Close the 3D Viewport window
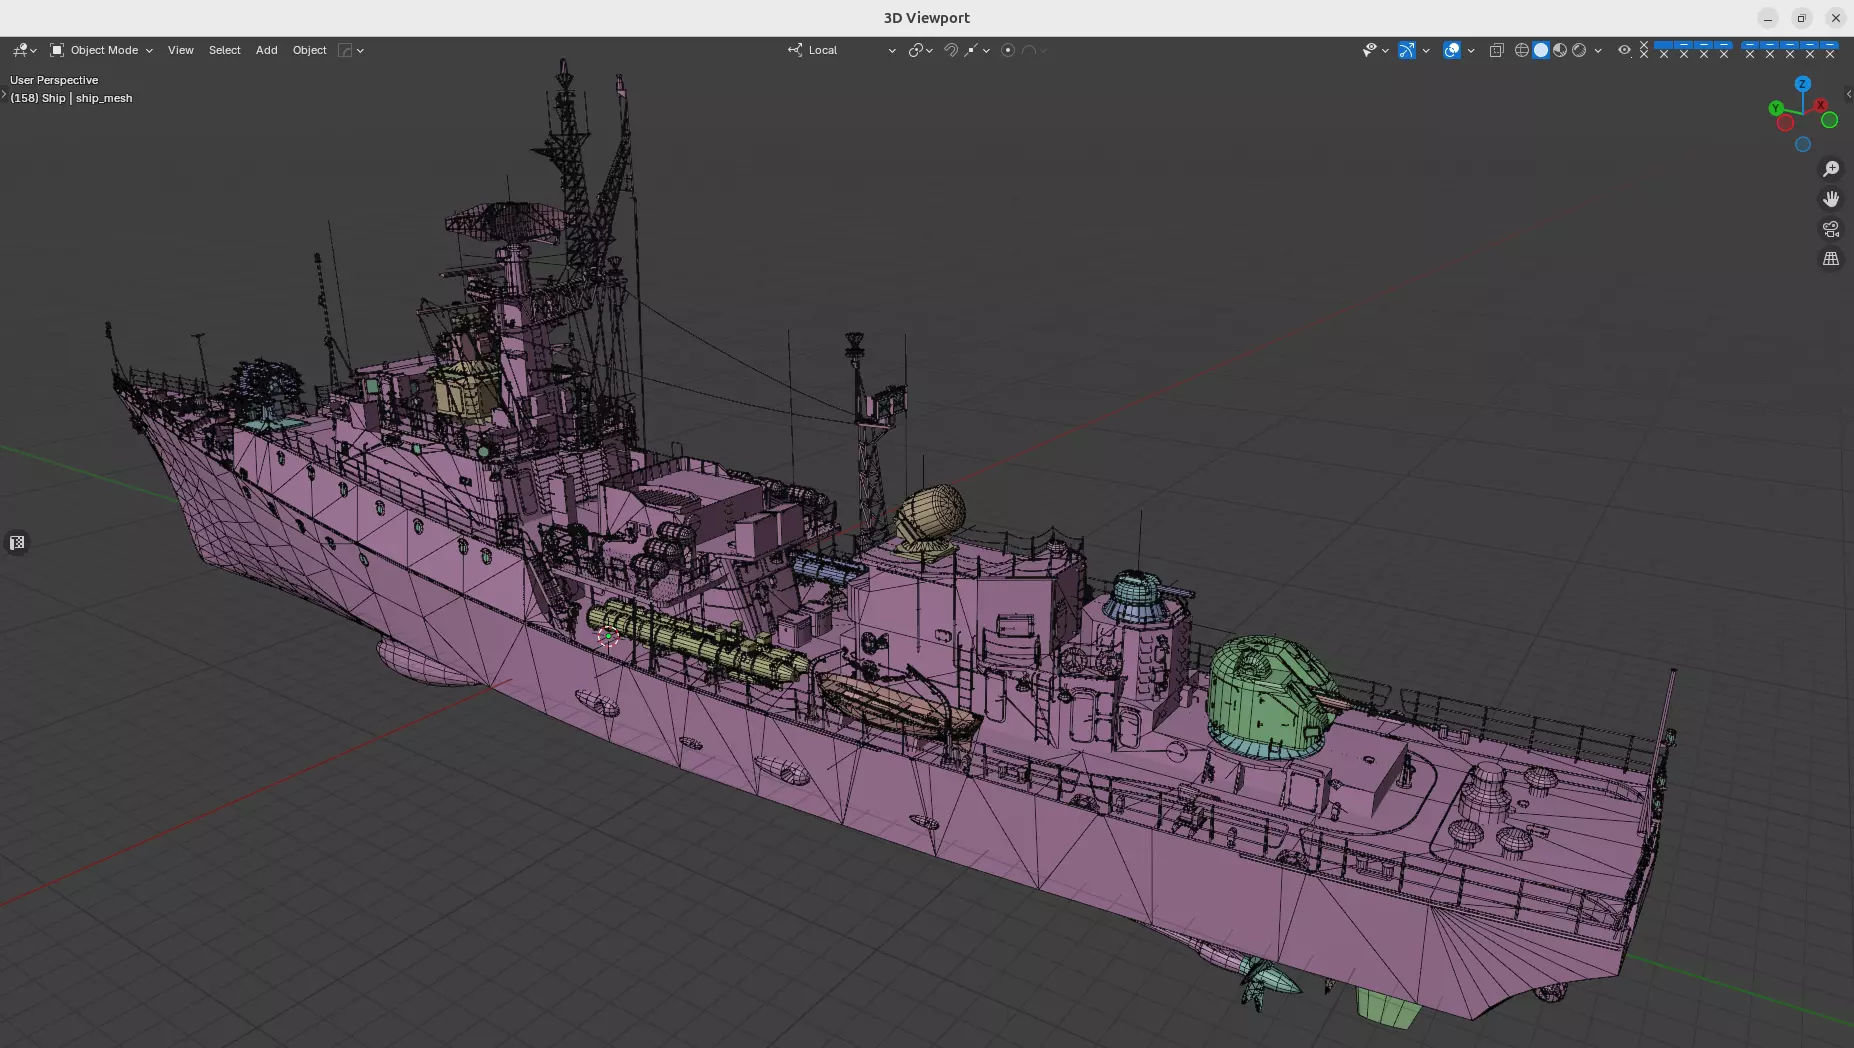This screenshot has height=1048, width=1854. (x=1835, y=18)
